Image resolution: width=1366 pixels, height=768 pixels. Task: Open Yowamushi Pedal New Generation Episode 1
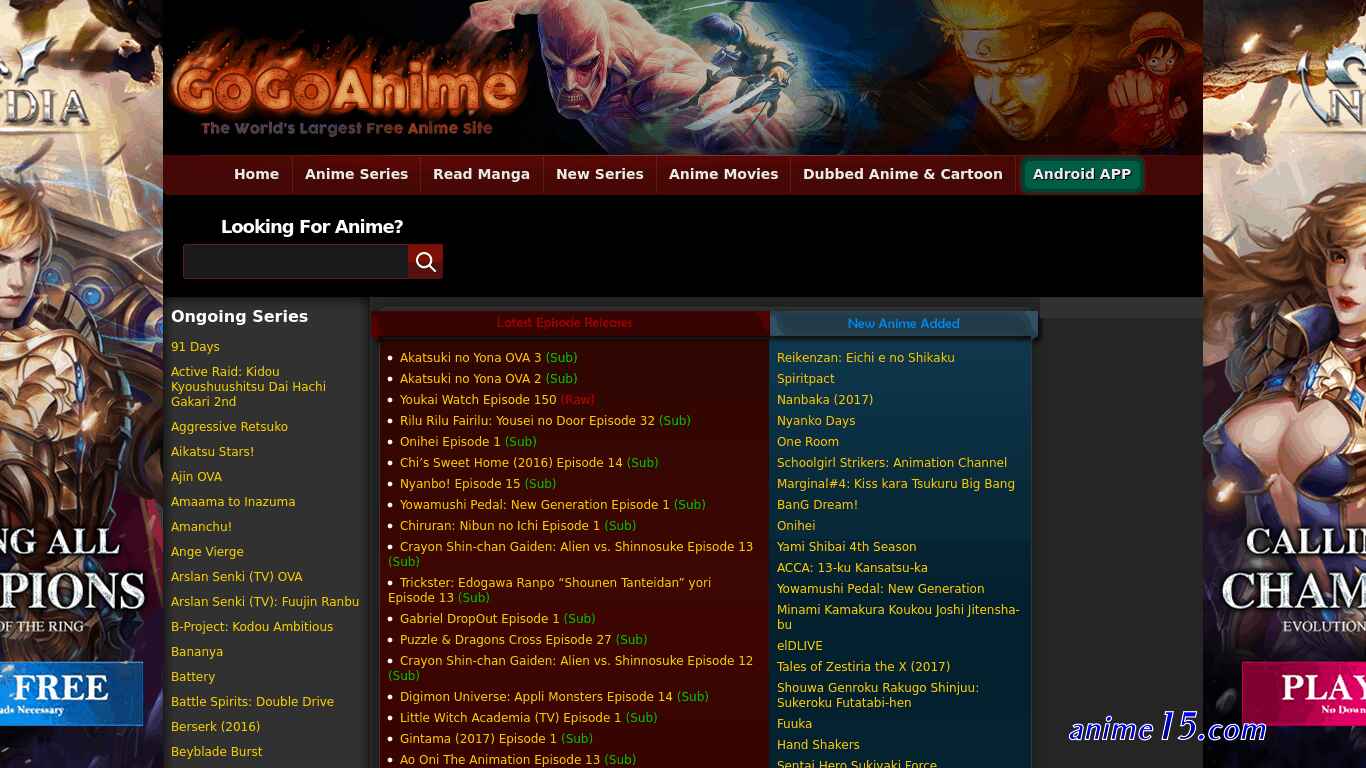[535, 504]
